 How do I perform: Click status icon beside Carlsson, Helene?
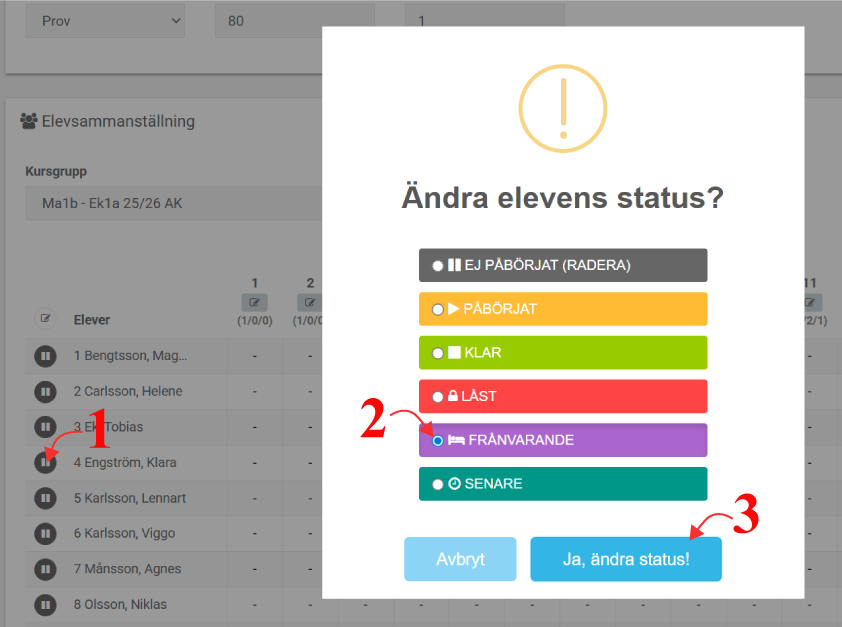(x=45, y=391)
